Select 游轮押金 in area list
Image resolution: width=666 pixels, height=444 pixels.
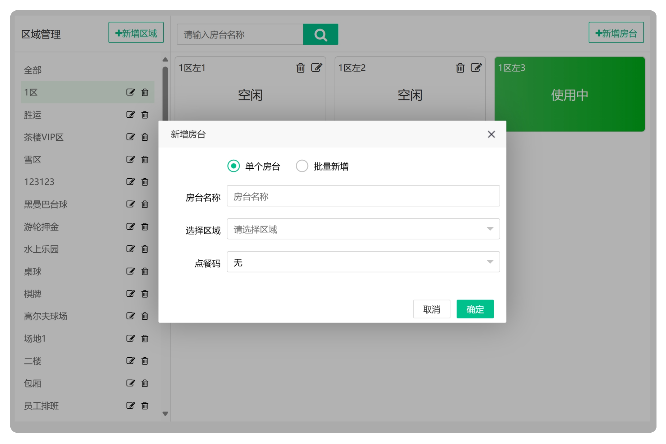pos(41,227)
